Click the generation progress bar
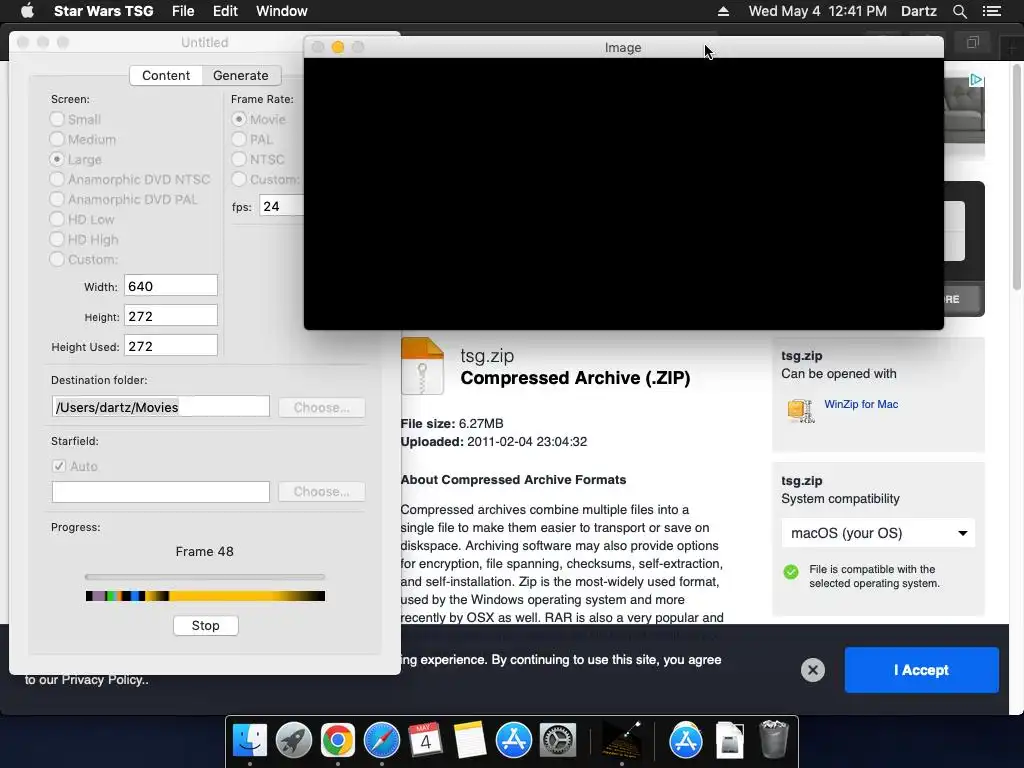 click(x=204, y=577)
